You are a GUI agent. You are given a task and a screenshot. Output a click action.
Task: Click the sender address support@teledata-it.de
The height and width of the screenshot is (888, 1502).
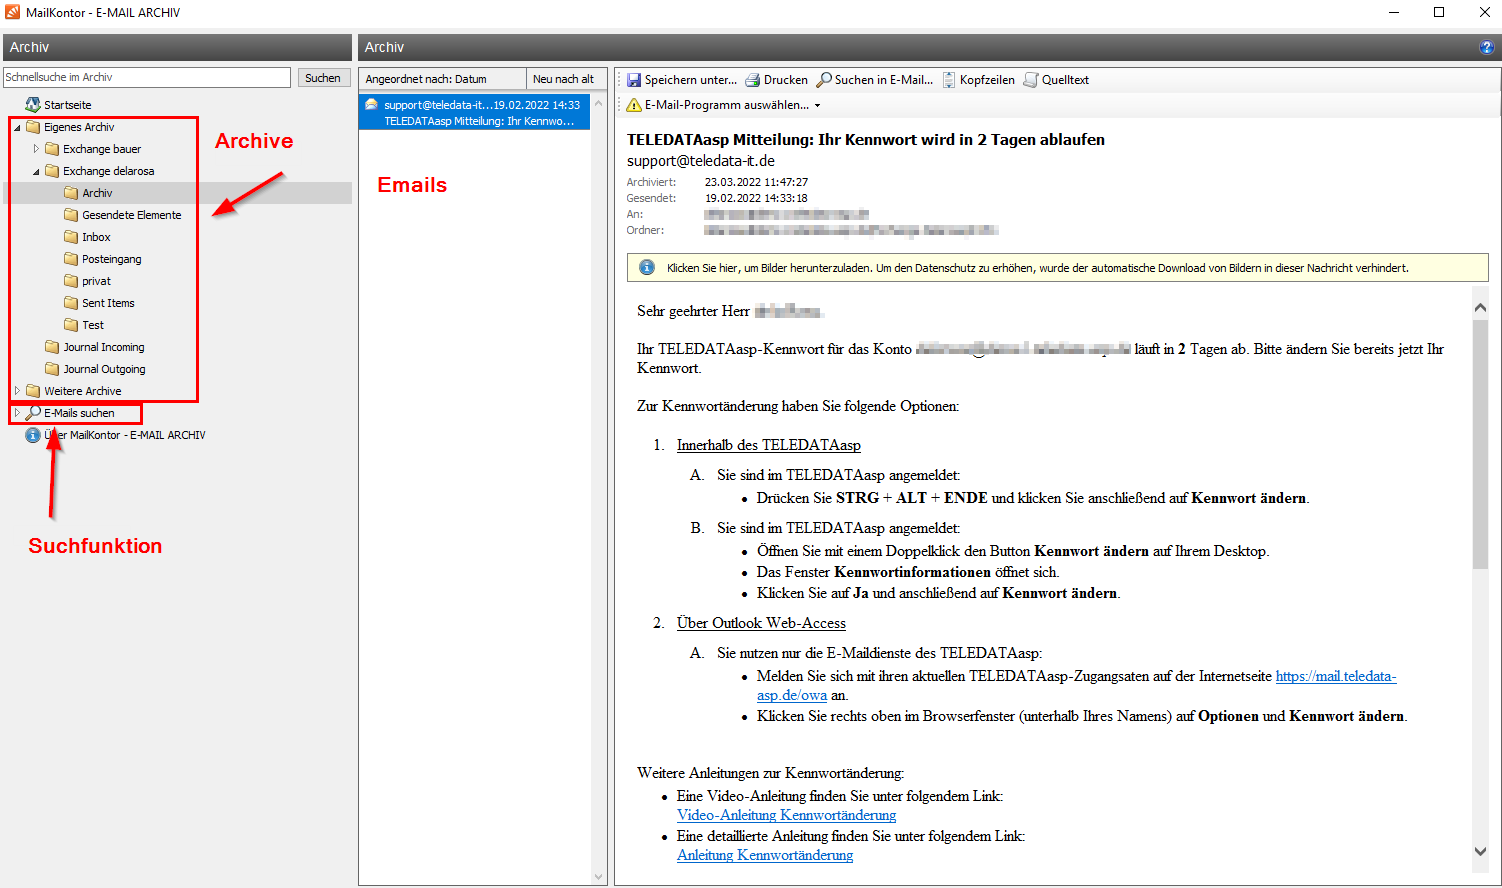pyautogui.click(x=701, y=161)
